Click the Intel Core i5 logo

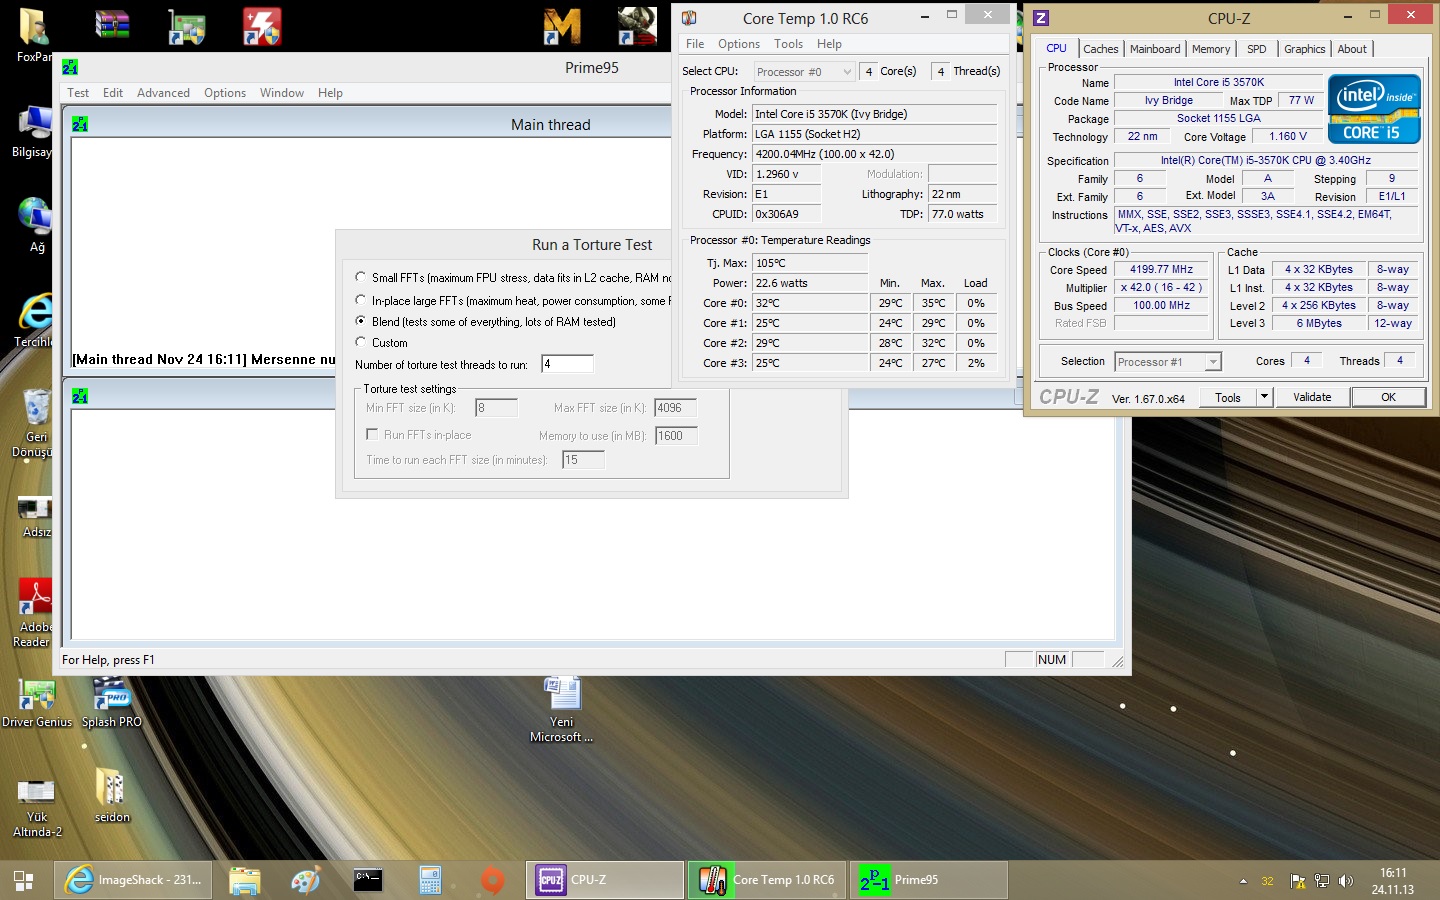pos(1374,108)
